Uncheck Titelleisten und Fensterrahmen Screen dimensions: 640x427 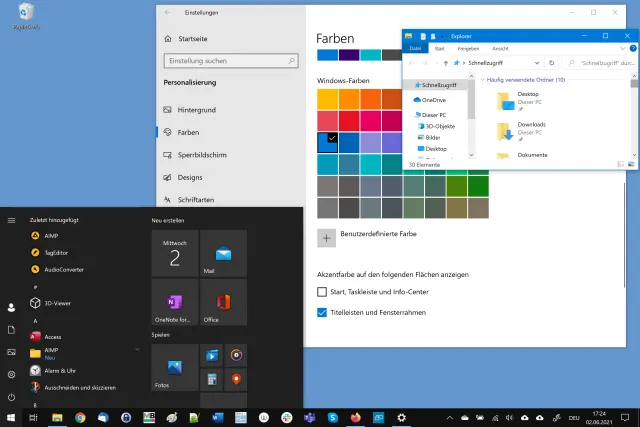[322, 313]
